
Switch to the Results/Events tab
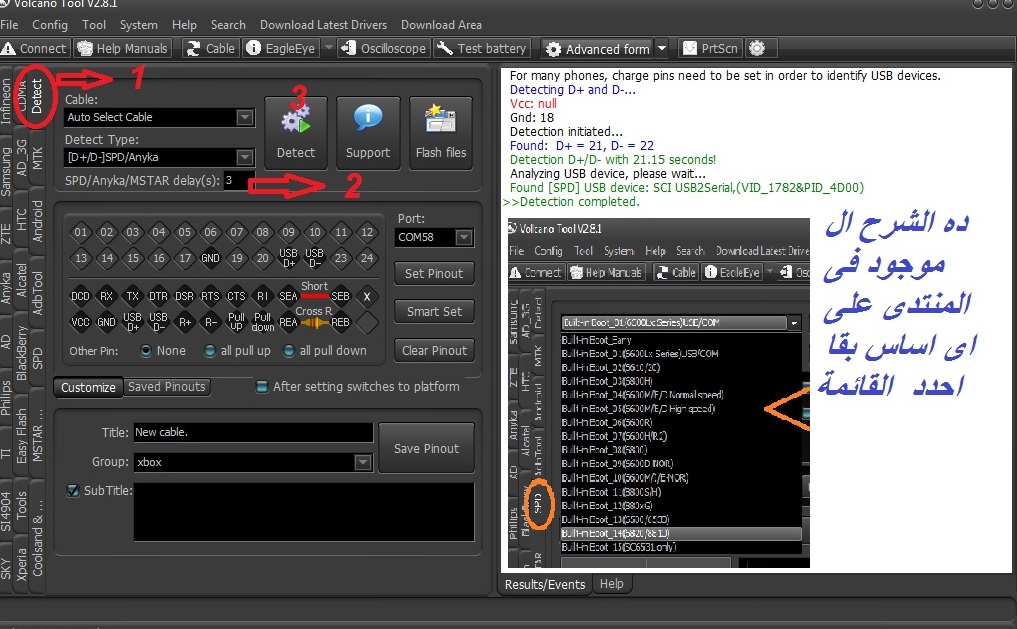[x=545, y=584]
